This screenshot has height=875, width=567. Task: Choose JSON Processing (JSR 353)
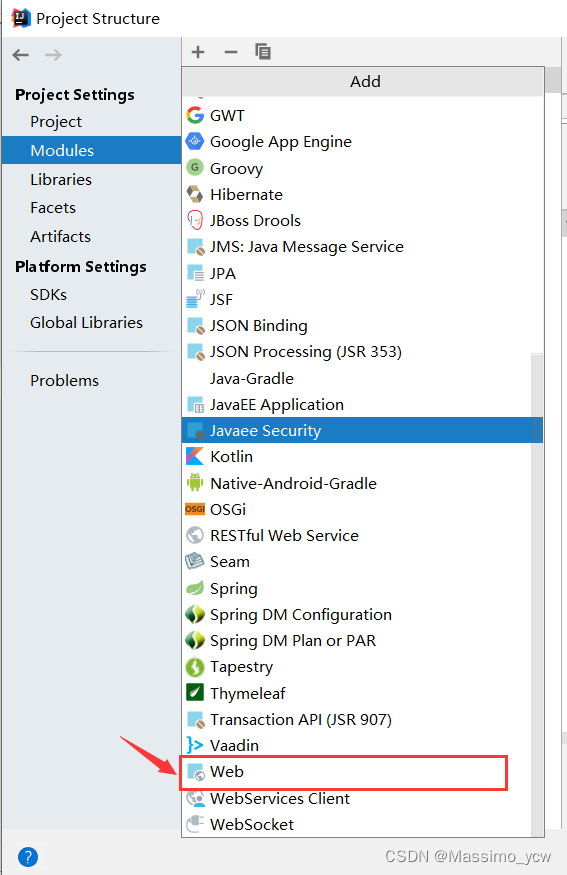coord(362,352)
